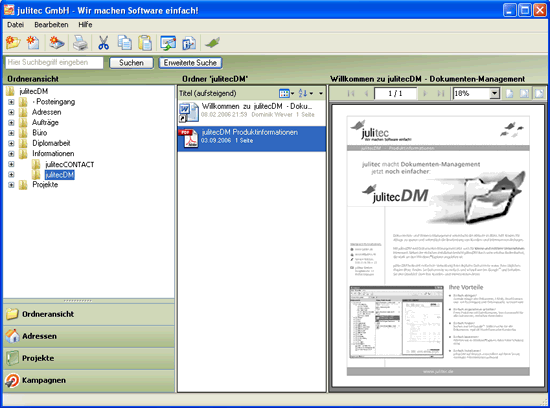Go to next preview page
The height and width of the screenshot is (408, 550).
(x=425, y=93)
